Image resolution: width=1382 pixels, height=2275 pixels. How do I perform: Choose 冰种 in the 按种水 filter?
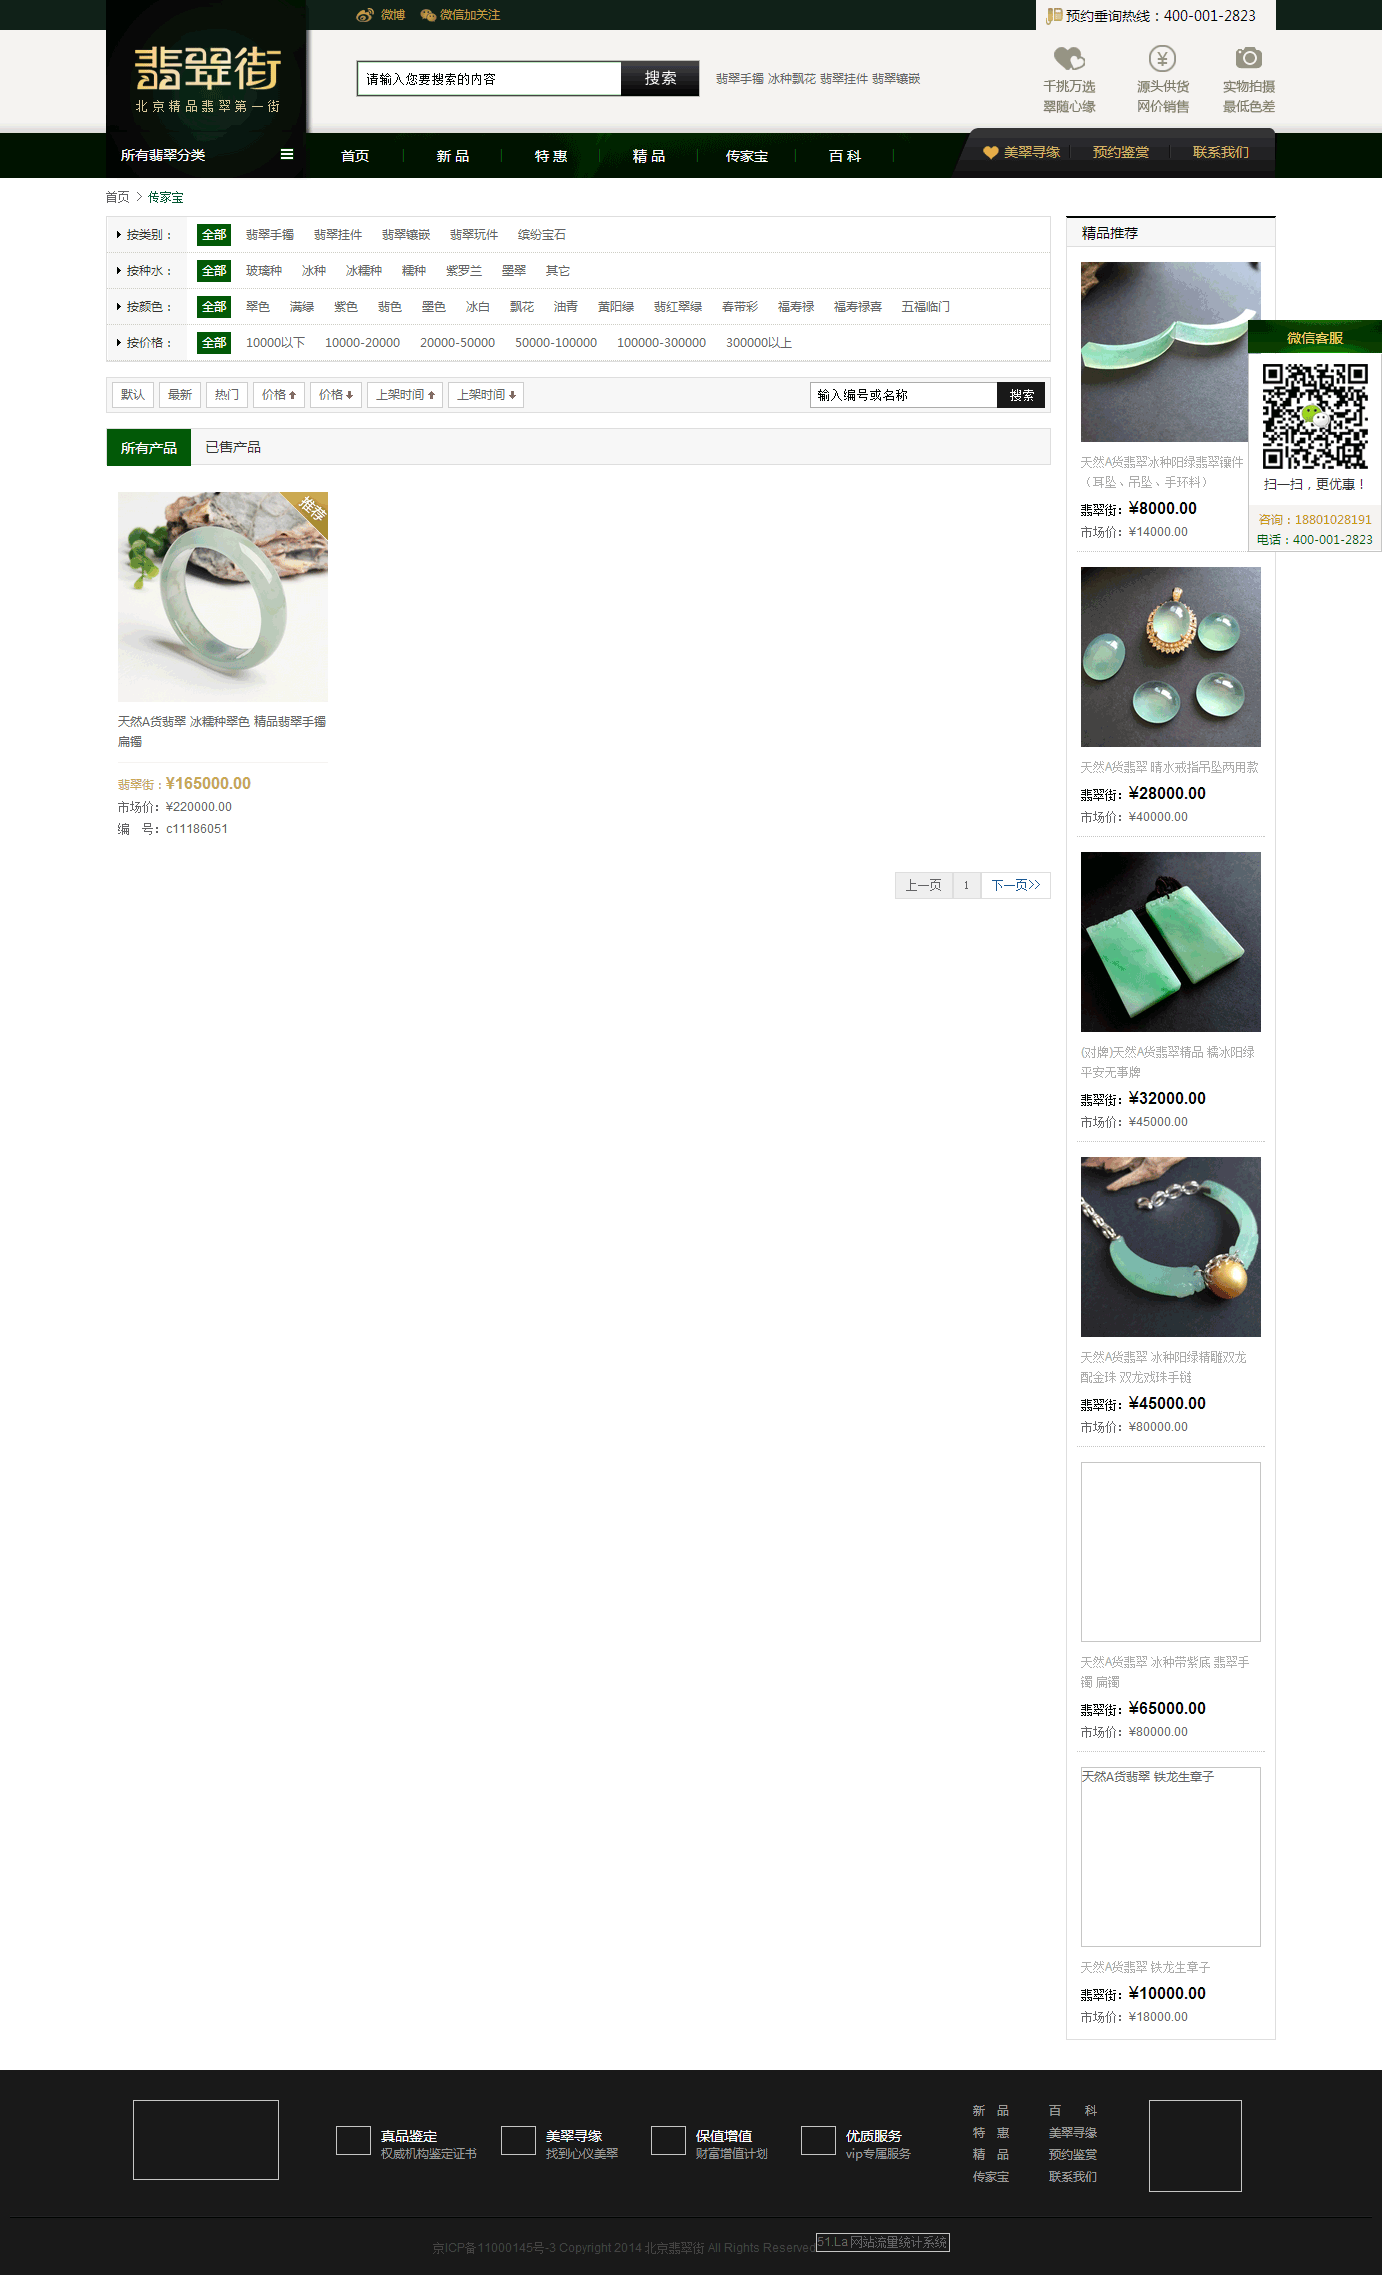coord(314,271)
